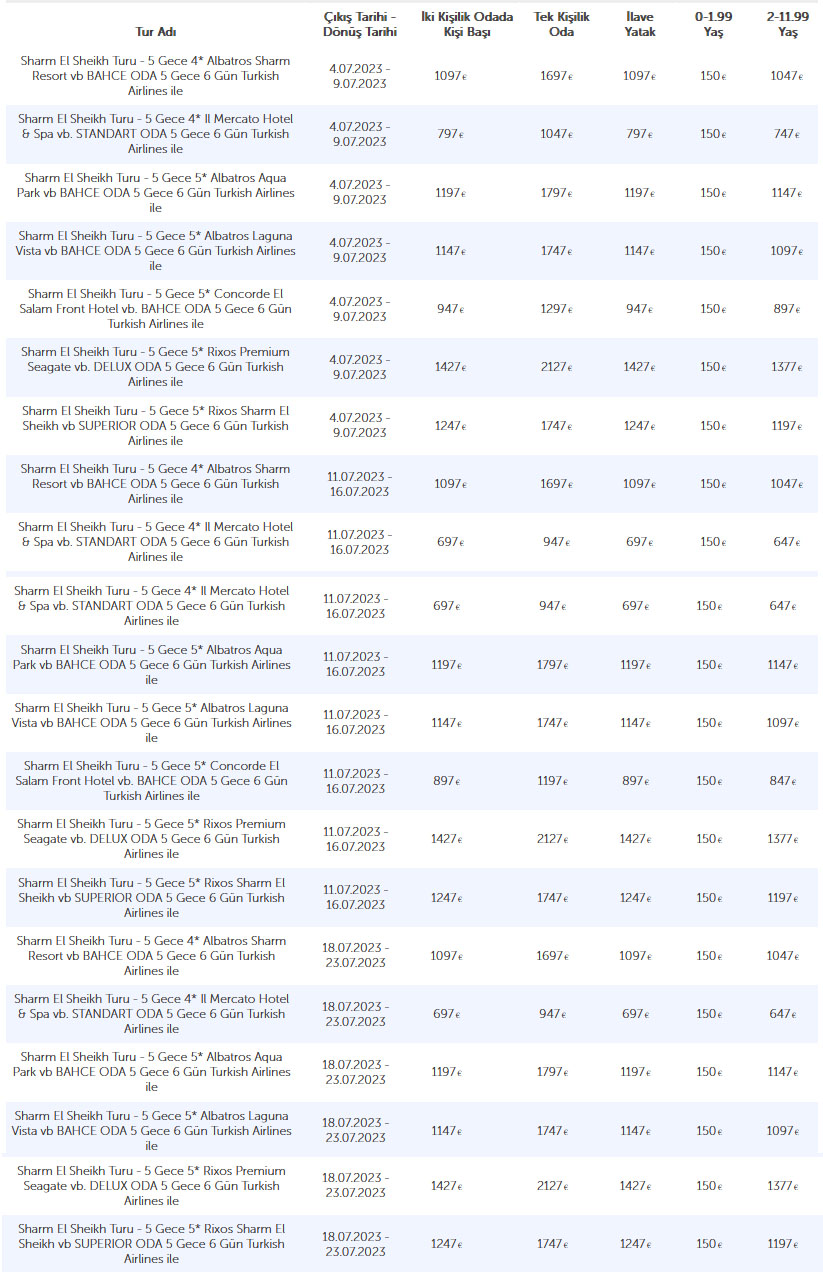823x1287 pixels.
Task: Open the Il Mercato tour departing 4.07.2023
Action: tap(154, 134)
